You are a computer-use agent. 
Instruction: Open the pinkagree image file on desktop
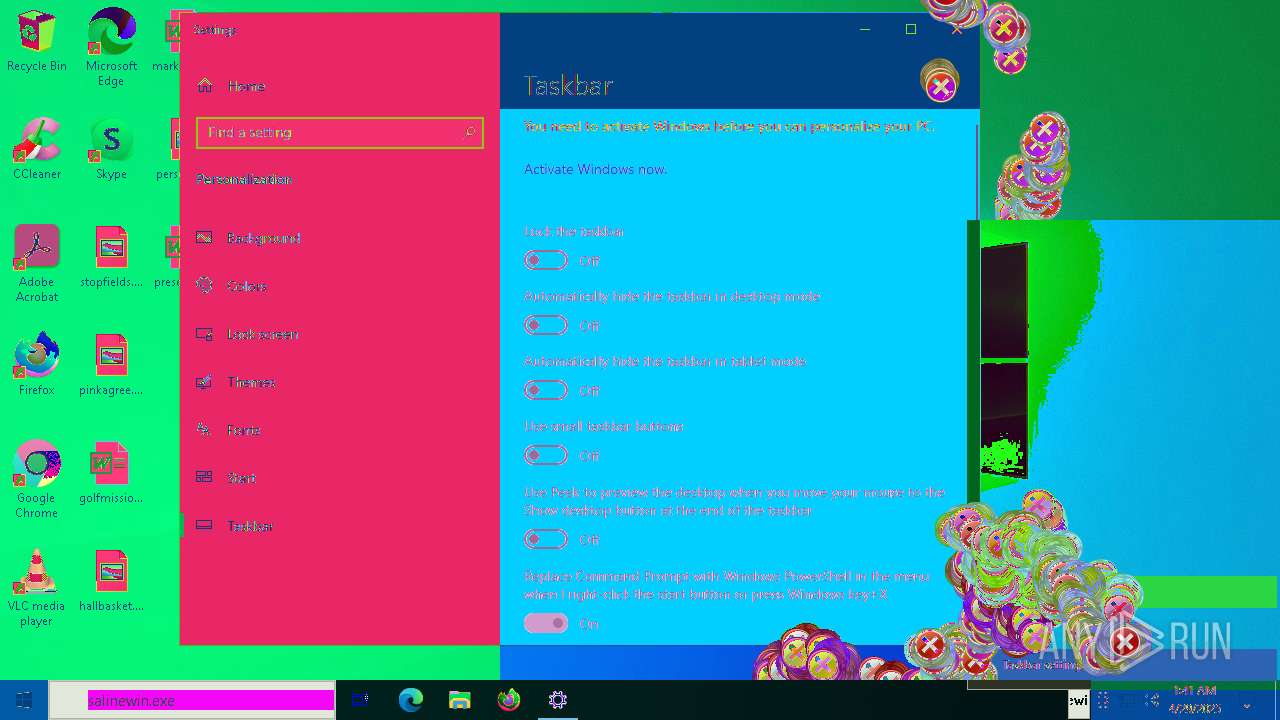coord(111,365)
